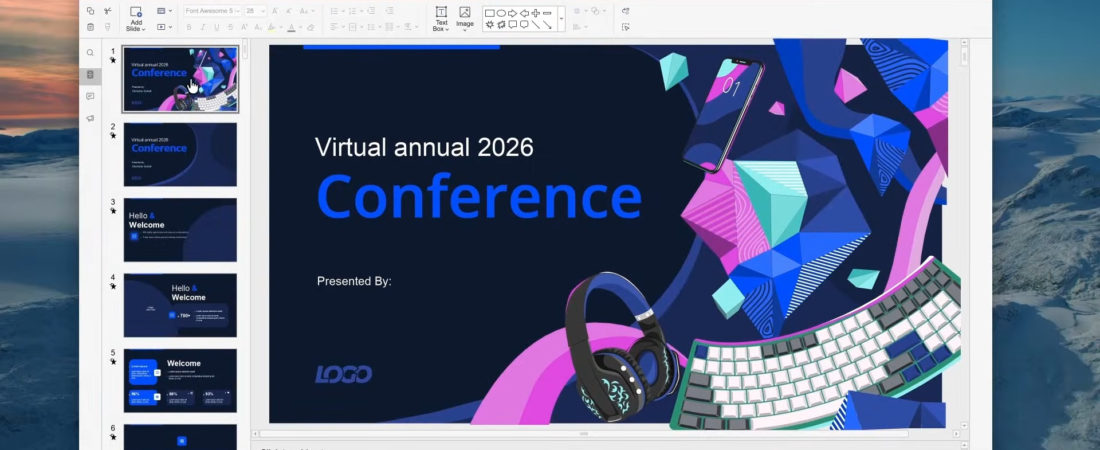Toggle Italic formatting
The height and width of the screenshot is (450, 1100).
[x=203, y=27]
